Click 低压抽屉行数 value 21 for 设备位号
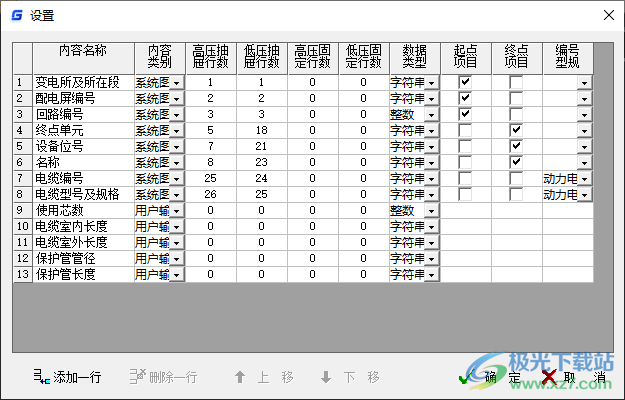Screen dimensions: 625x400 point(261,146)
